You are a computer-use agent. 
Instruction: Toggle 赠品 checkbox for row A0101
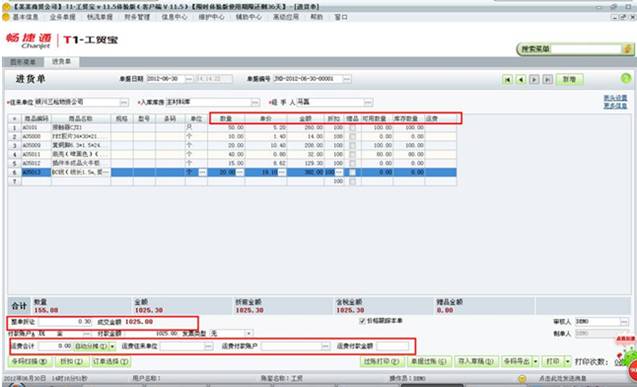[x=352, y=128]
